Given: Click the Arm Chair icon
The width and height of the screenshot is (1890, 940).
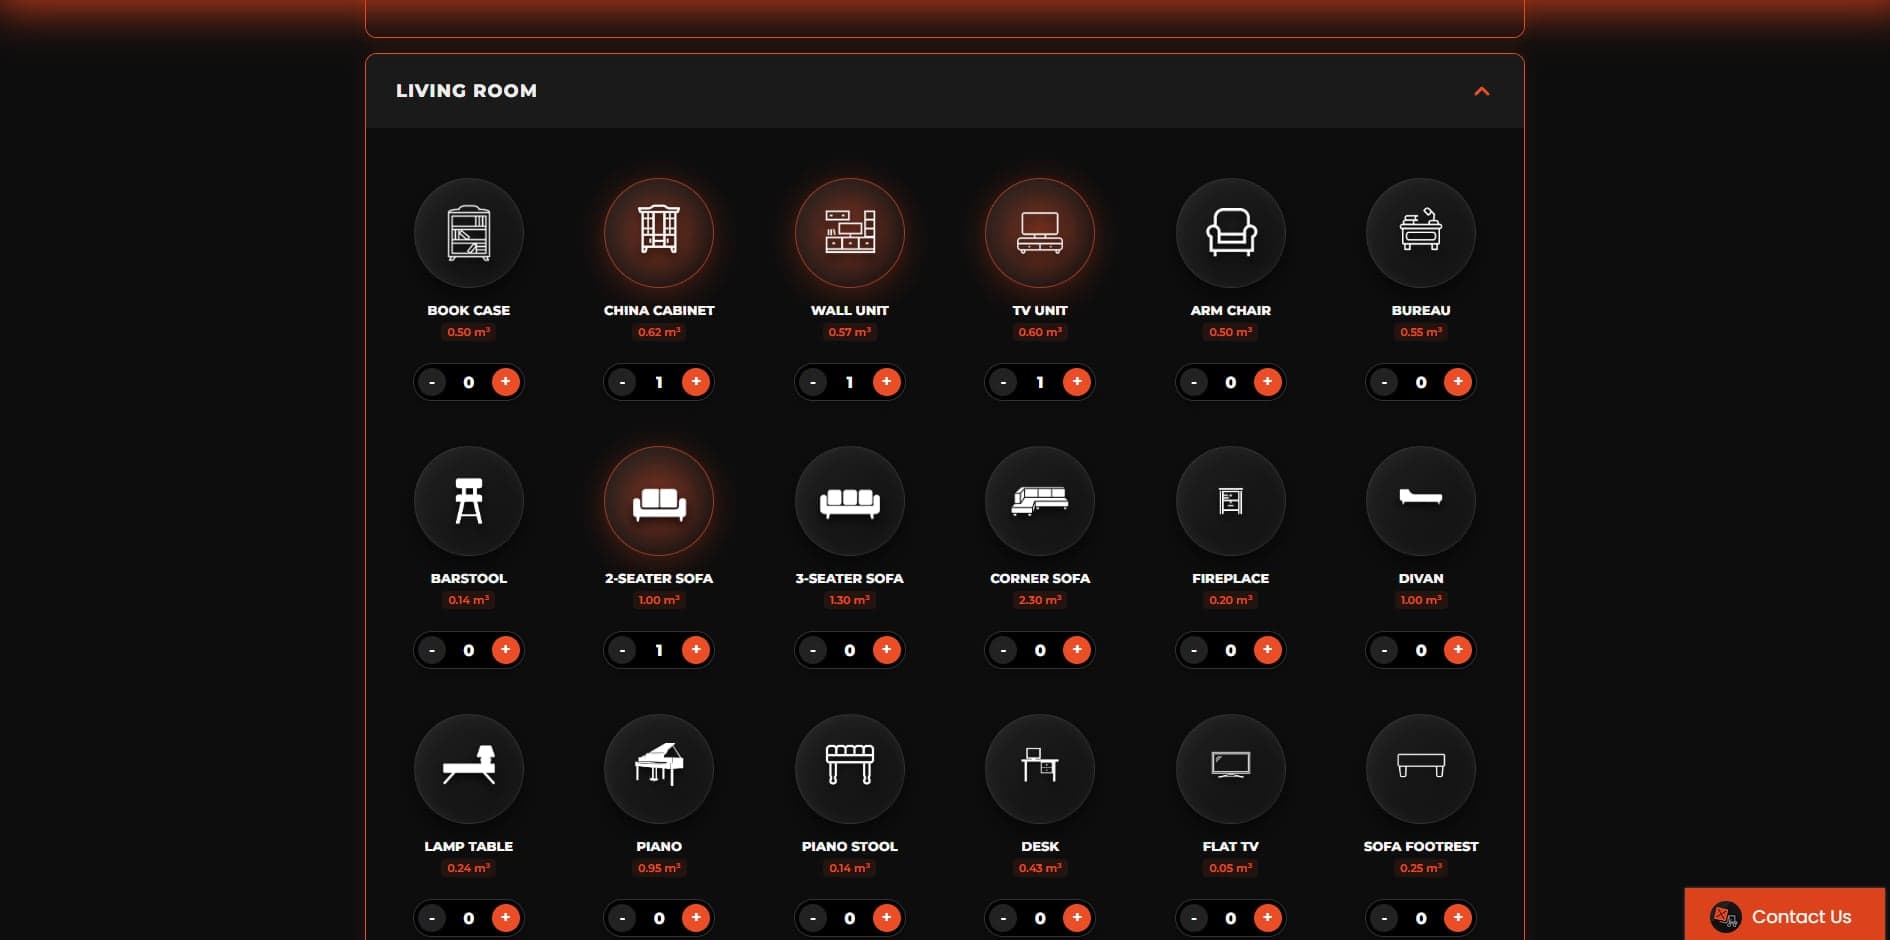Looking at the screenshot, I should [1230, 233].
